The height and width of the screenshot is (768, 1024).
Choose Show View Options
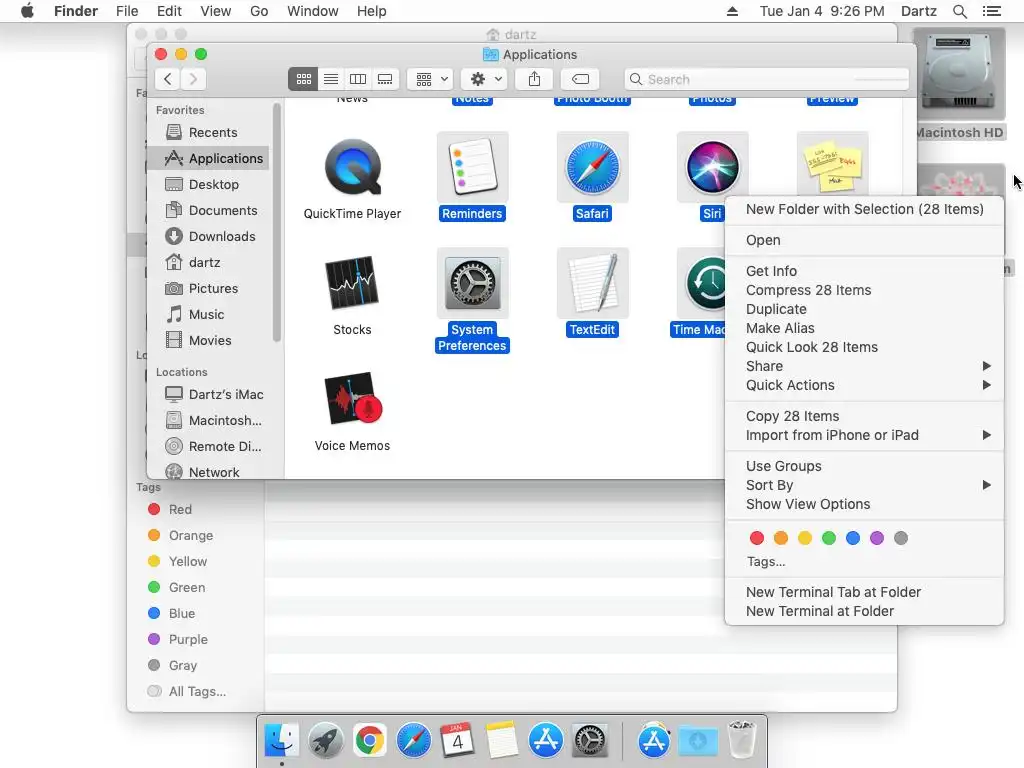click(x=865, y=504)
